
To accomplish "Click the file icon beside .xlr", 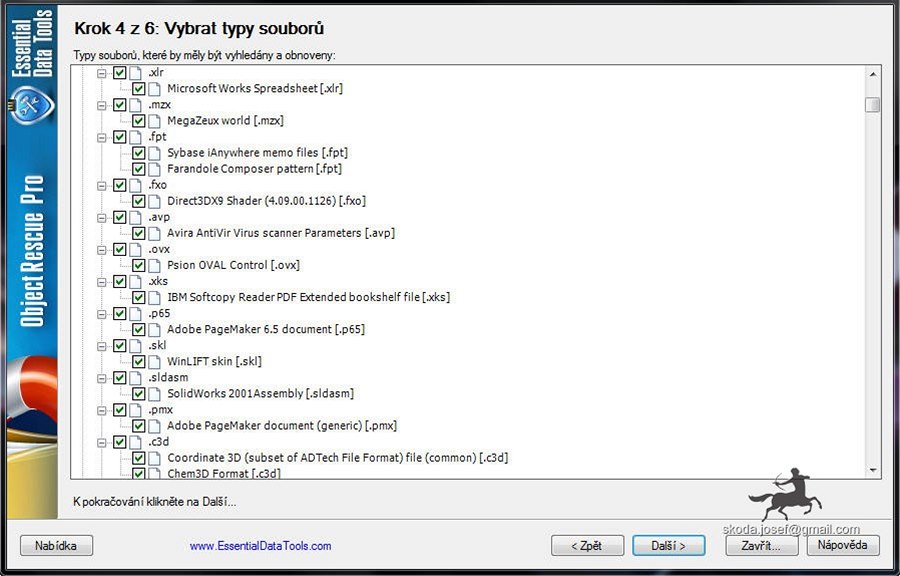I will tap(135, 73).
